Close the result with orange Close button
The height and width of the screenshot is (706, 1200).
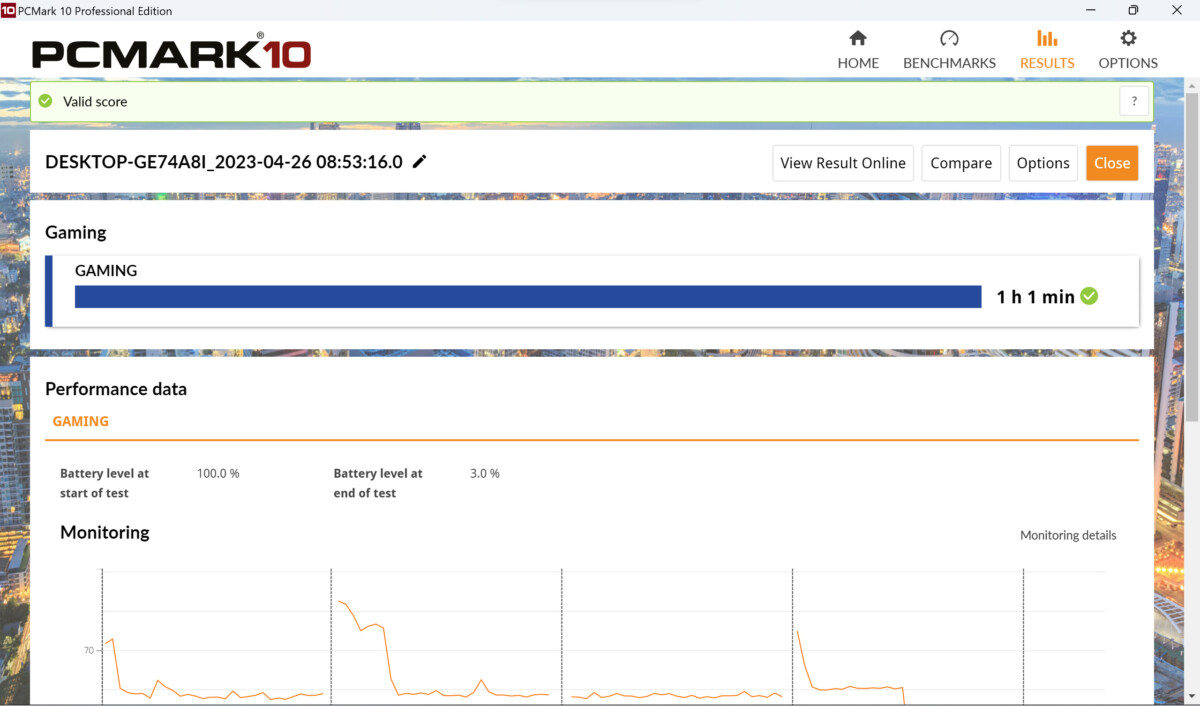click(1112, 163)
